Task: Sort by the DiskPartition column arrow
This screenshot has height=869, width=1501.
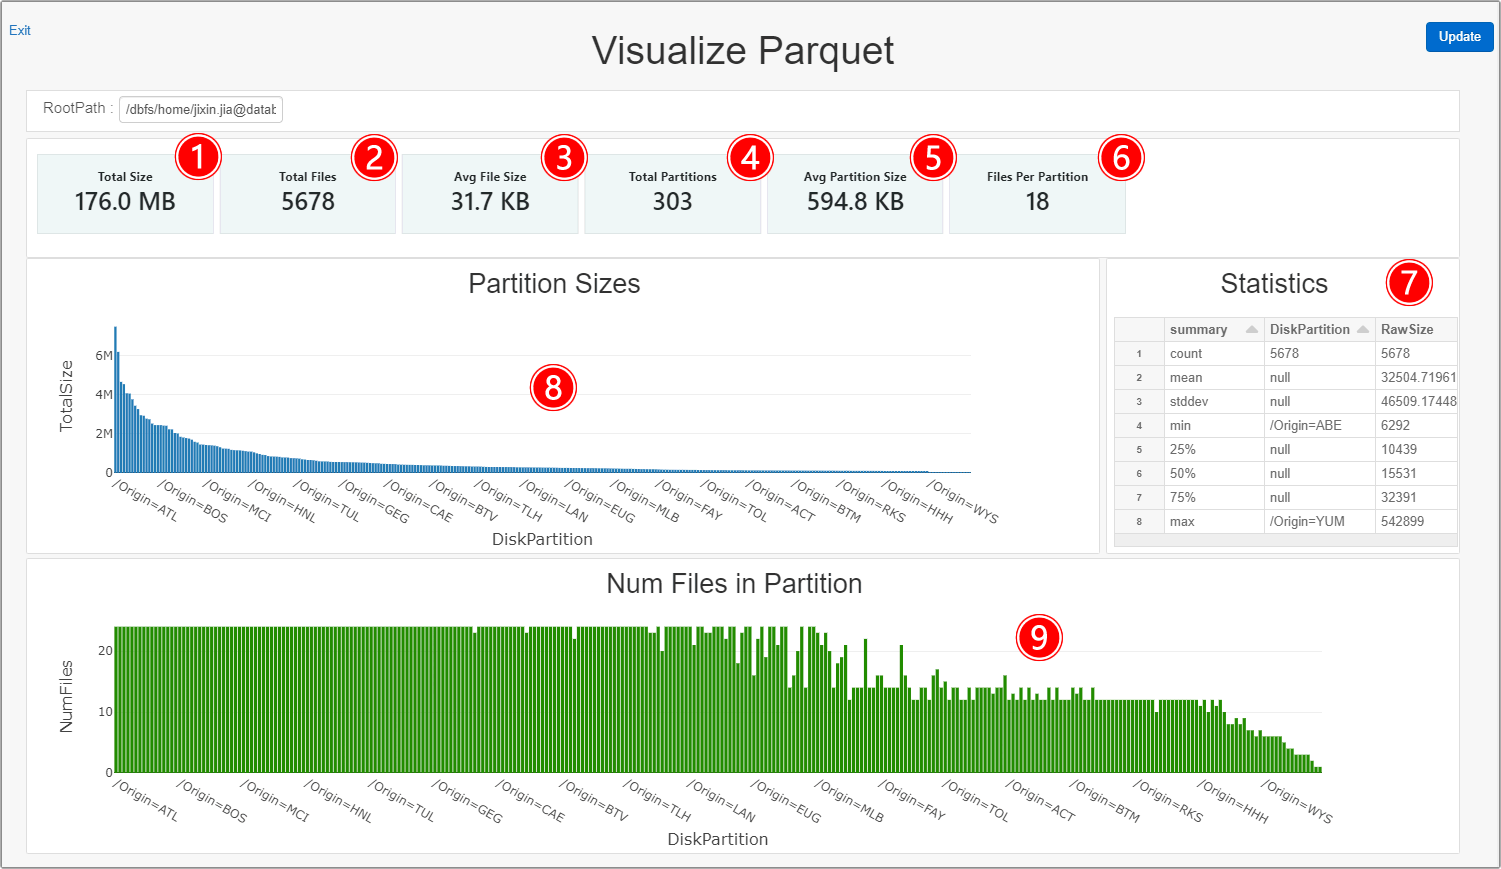Action: pos(1362,329)
